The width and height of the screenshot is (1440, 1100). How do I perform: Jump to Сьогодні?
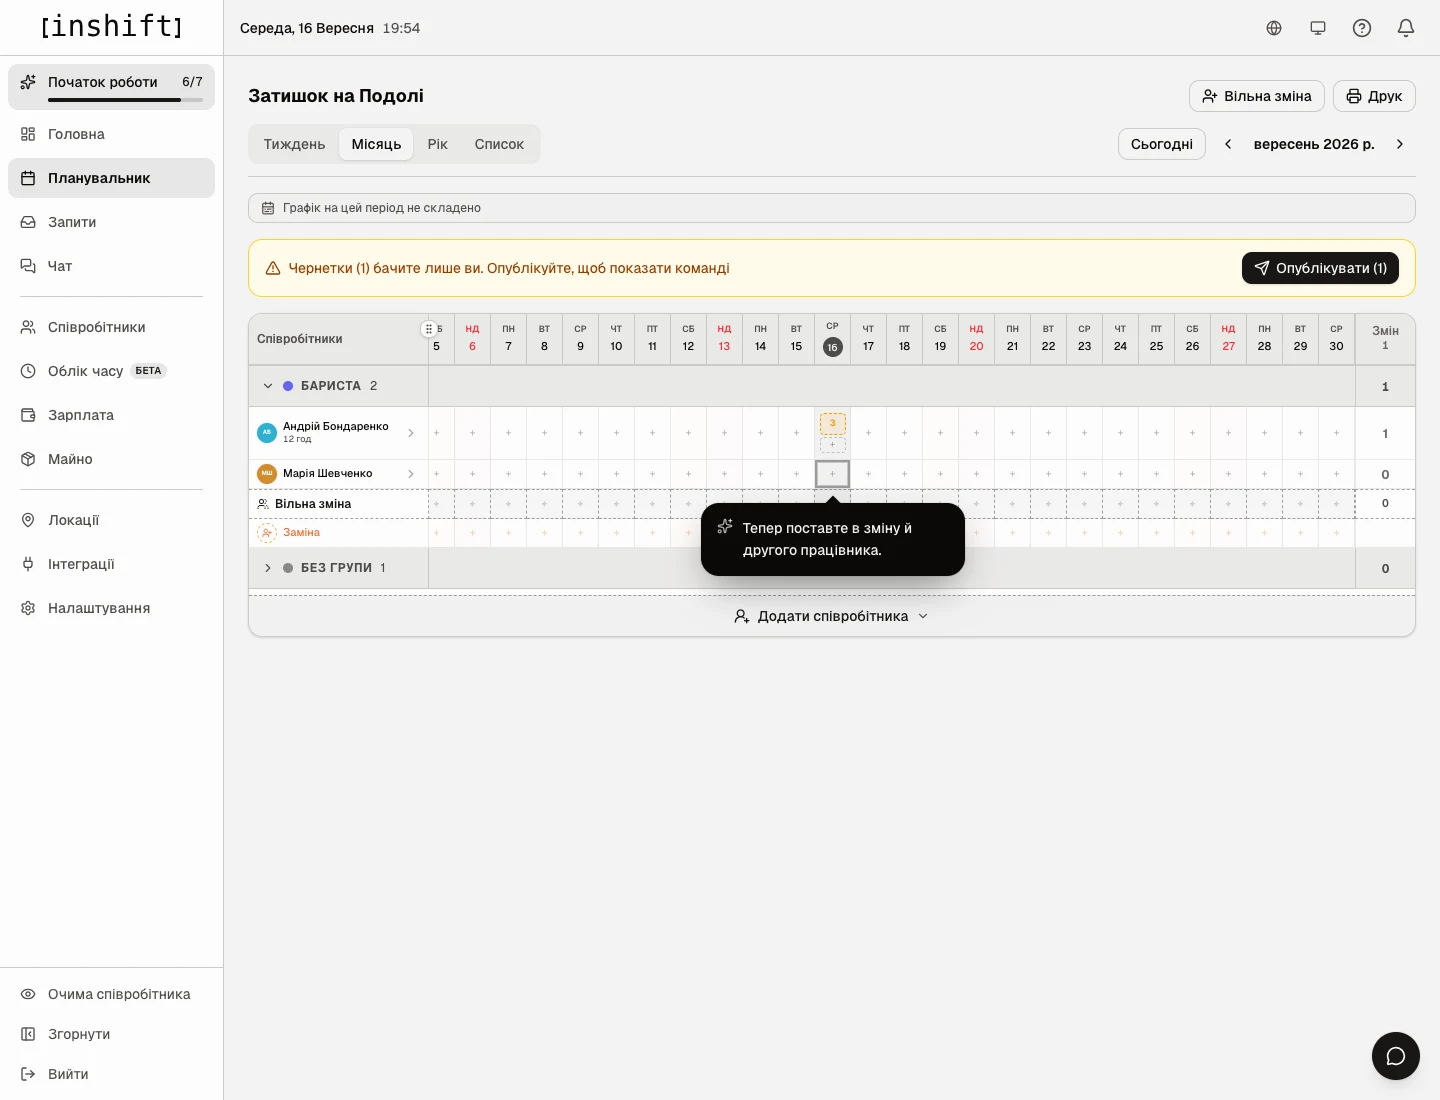1162,144
